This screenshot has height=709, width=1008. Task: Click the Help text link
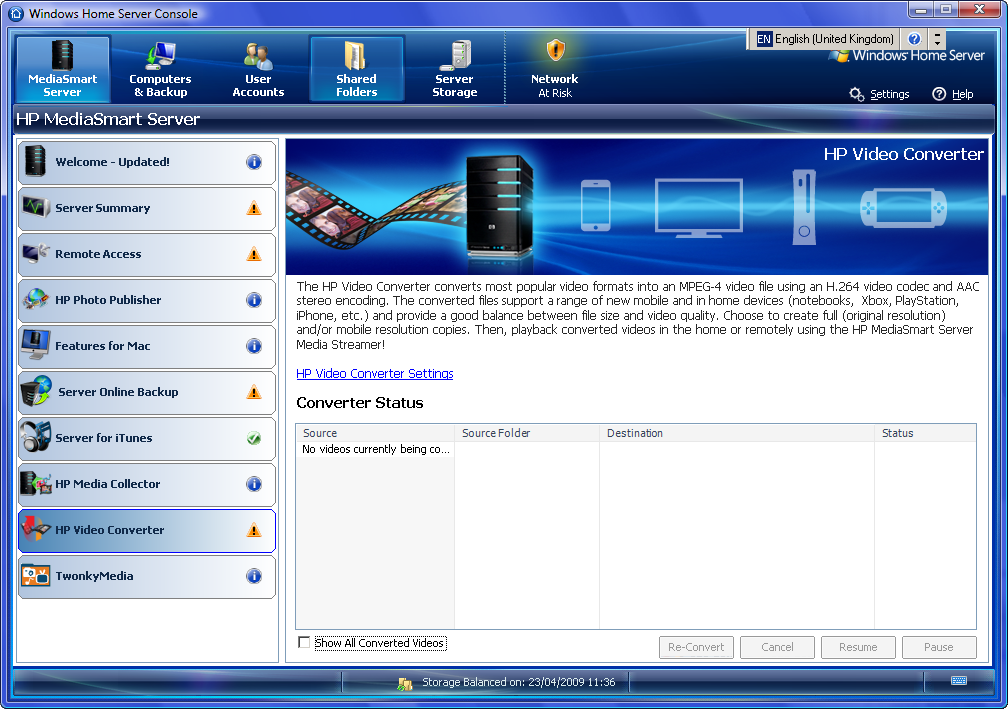962,94
